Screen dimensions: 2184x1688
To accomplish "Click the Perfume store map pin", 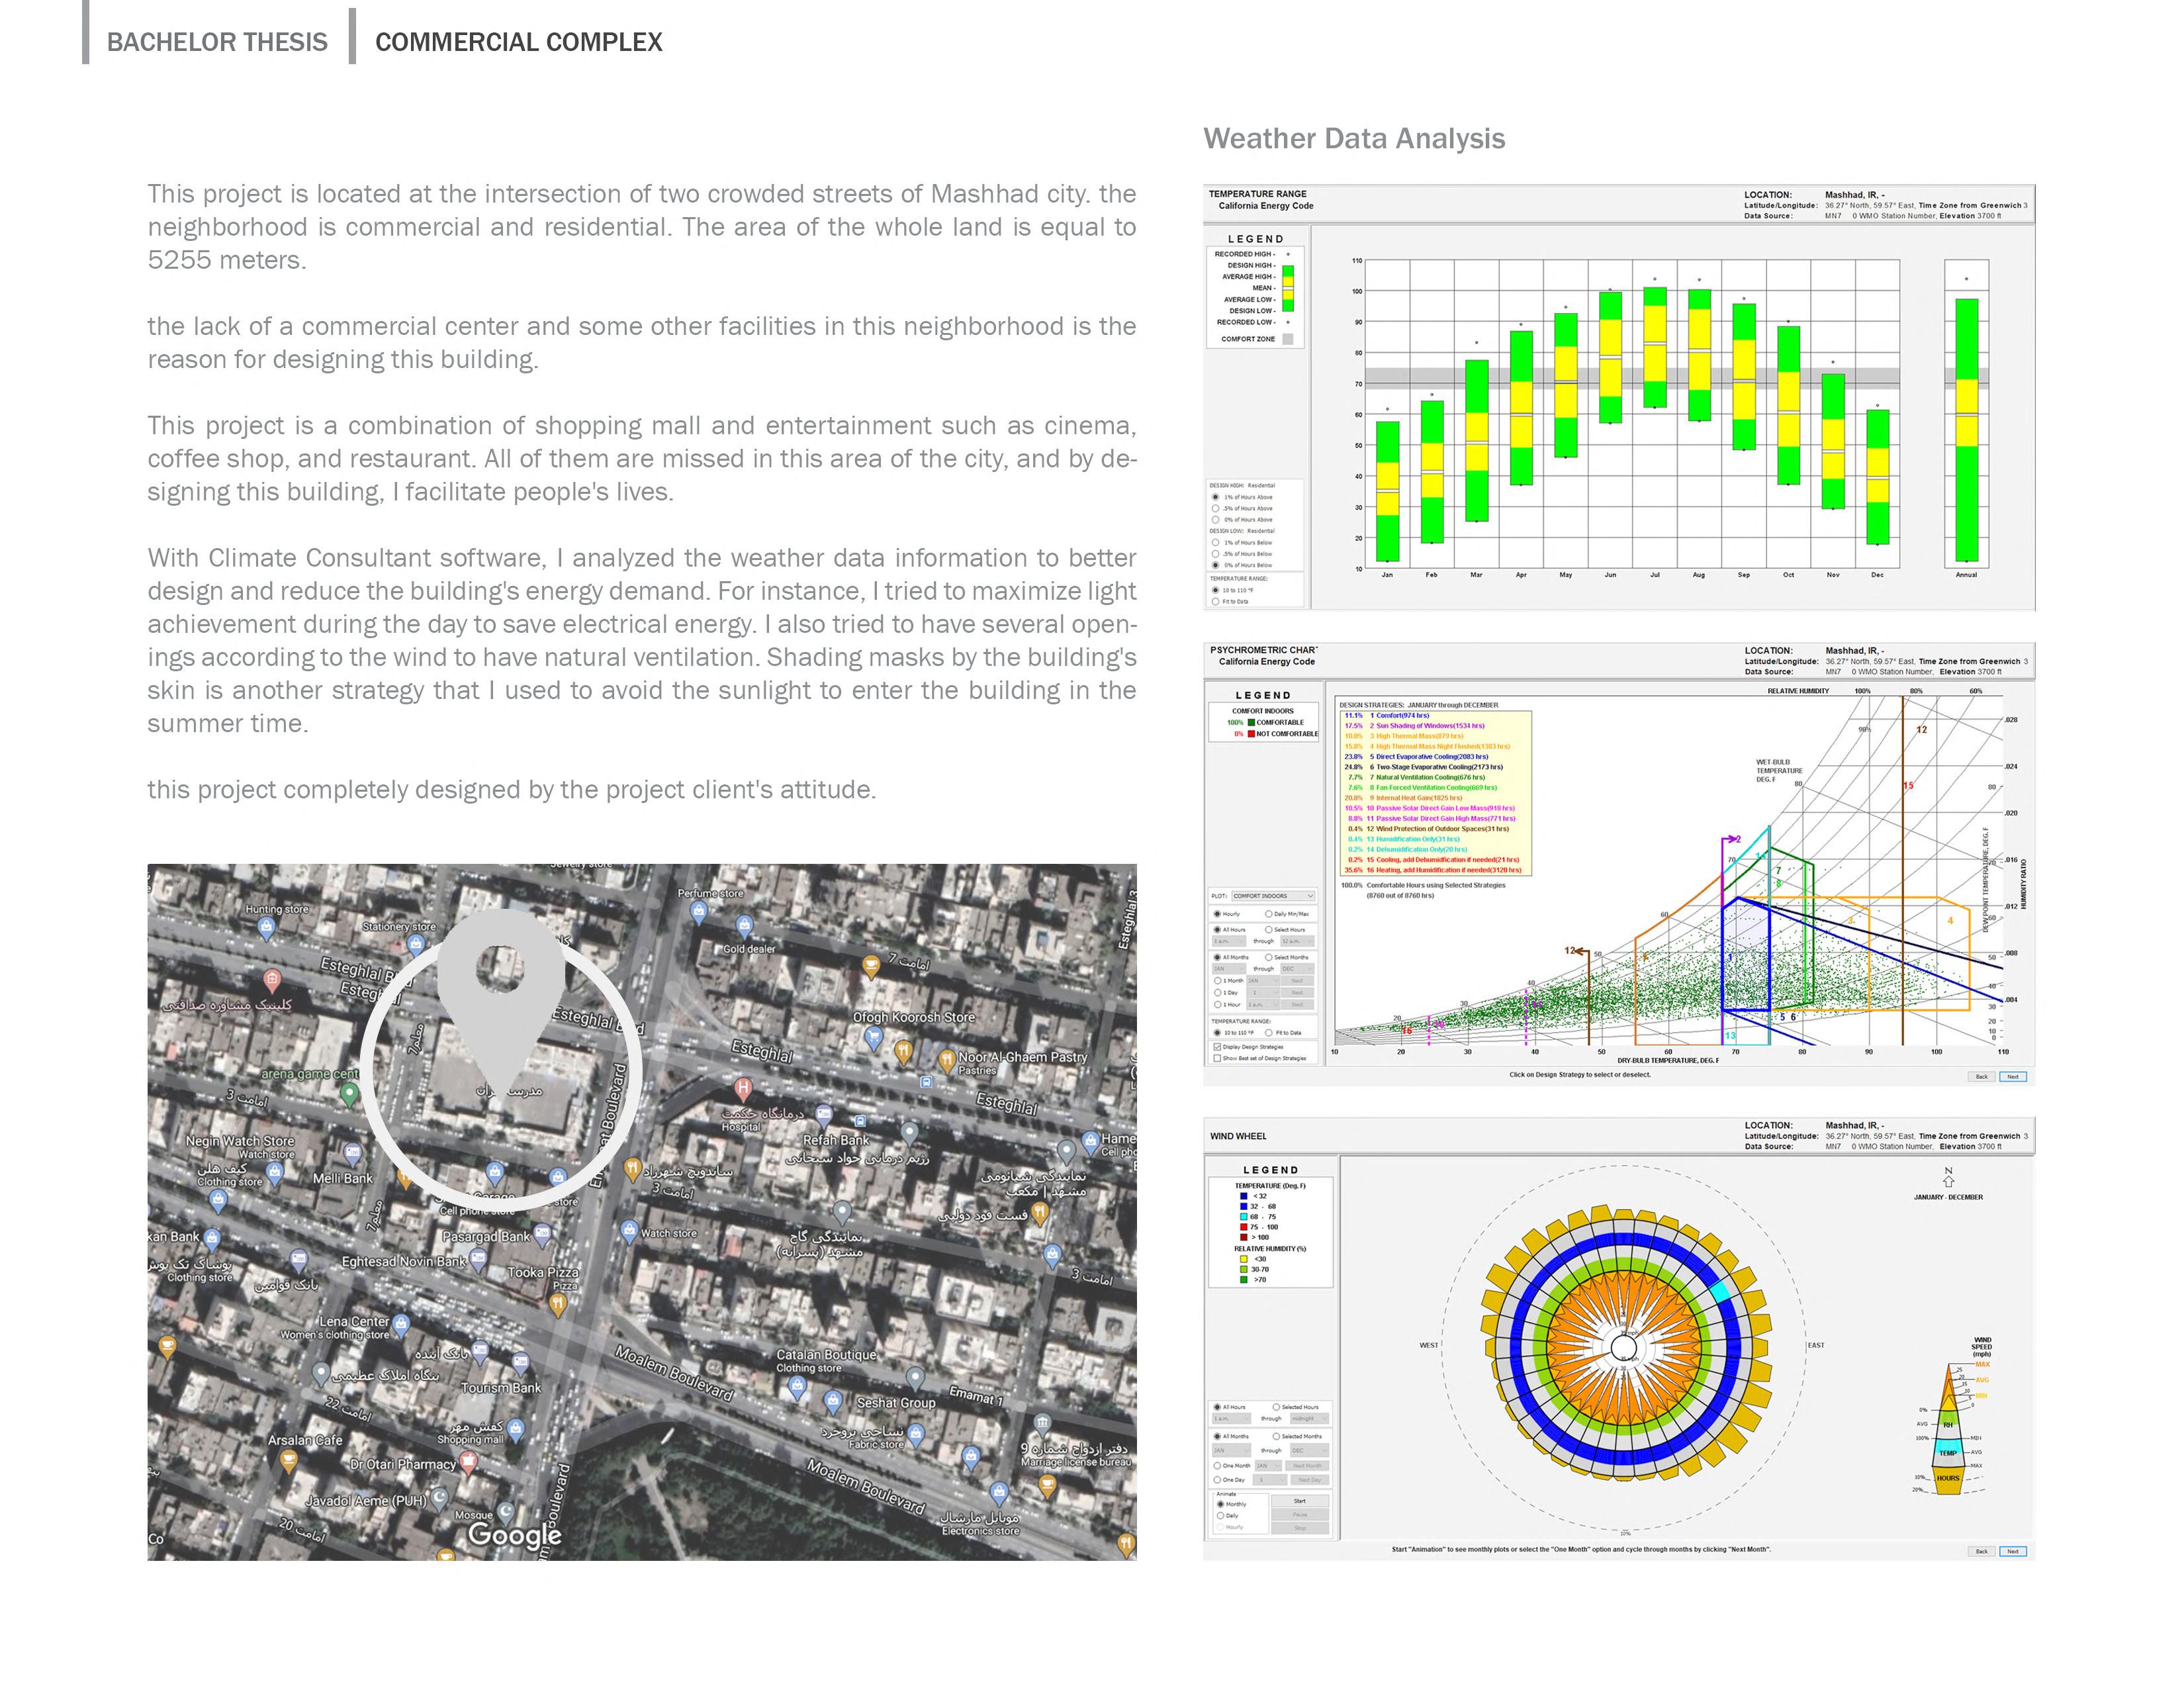I will pos(699,911).
